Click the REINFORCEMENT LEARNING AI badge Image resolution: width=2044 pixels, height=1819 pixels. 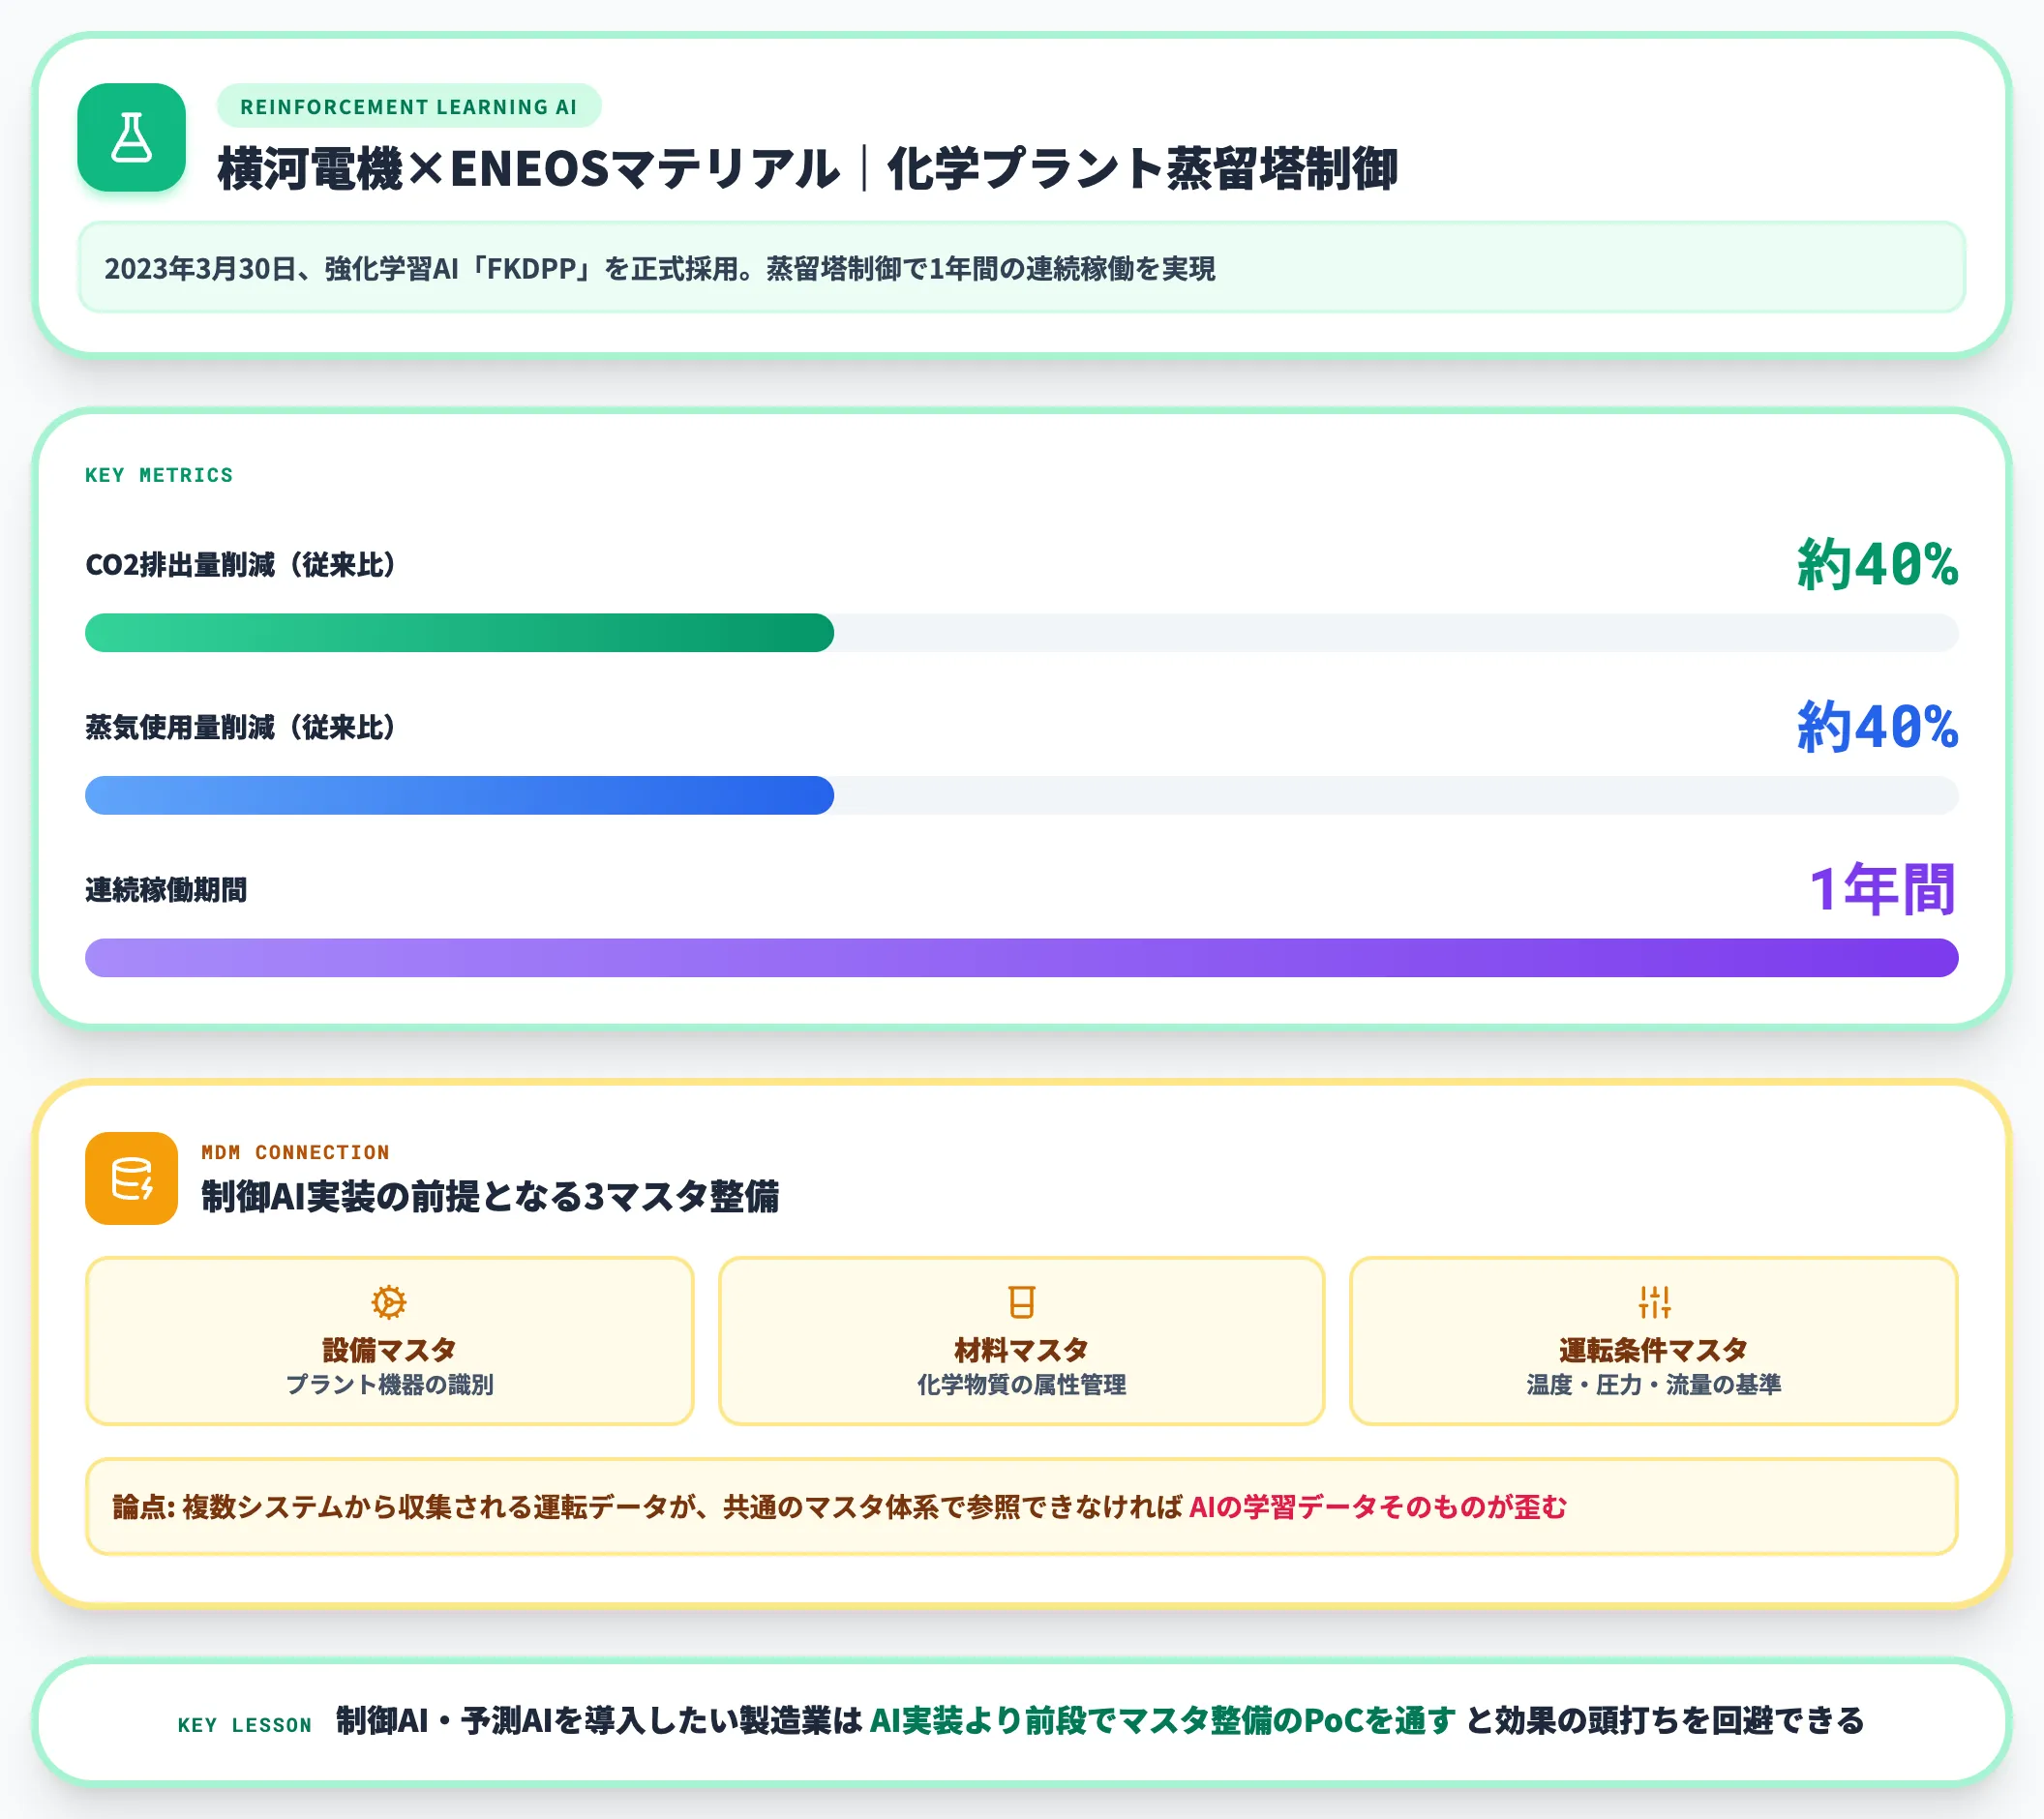[x=409, y=106]
